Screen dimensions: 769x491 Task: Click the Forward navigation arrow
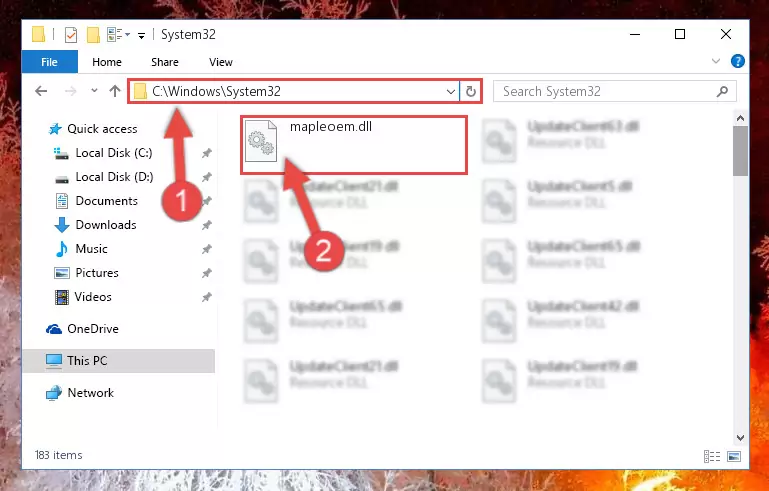click(71, 91)
